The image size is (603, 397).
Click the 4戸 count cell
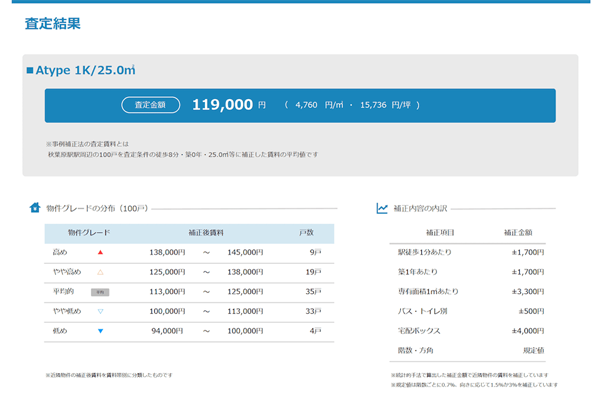click(315, 331)
